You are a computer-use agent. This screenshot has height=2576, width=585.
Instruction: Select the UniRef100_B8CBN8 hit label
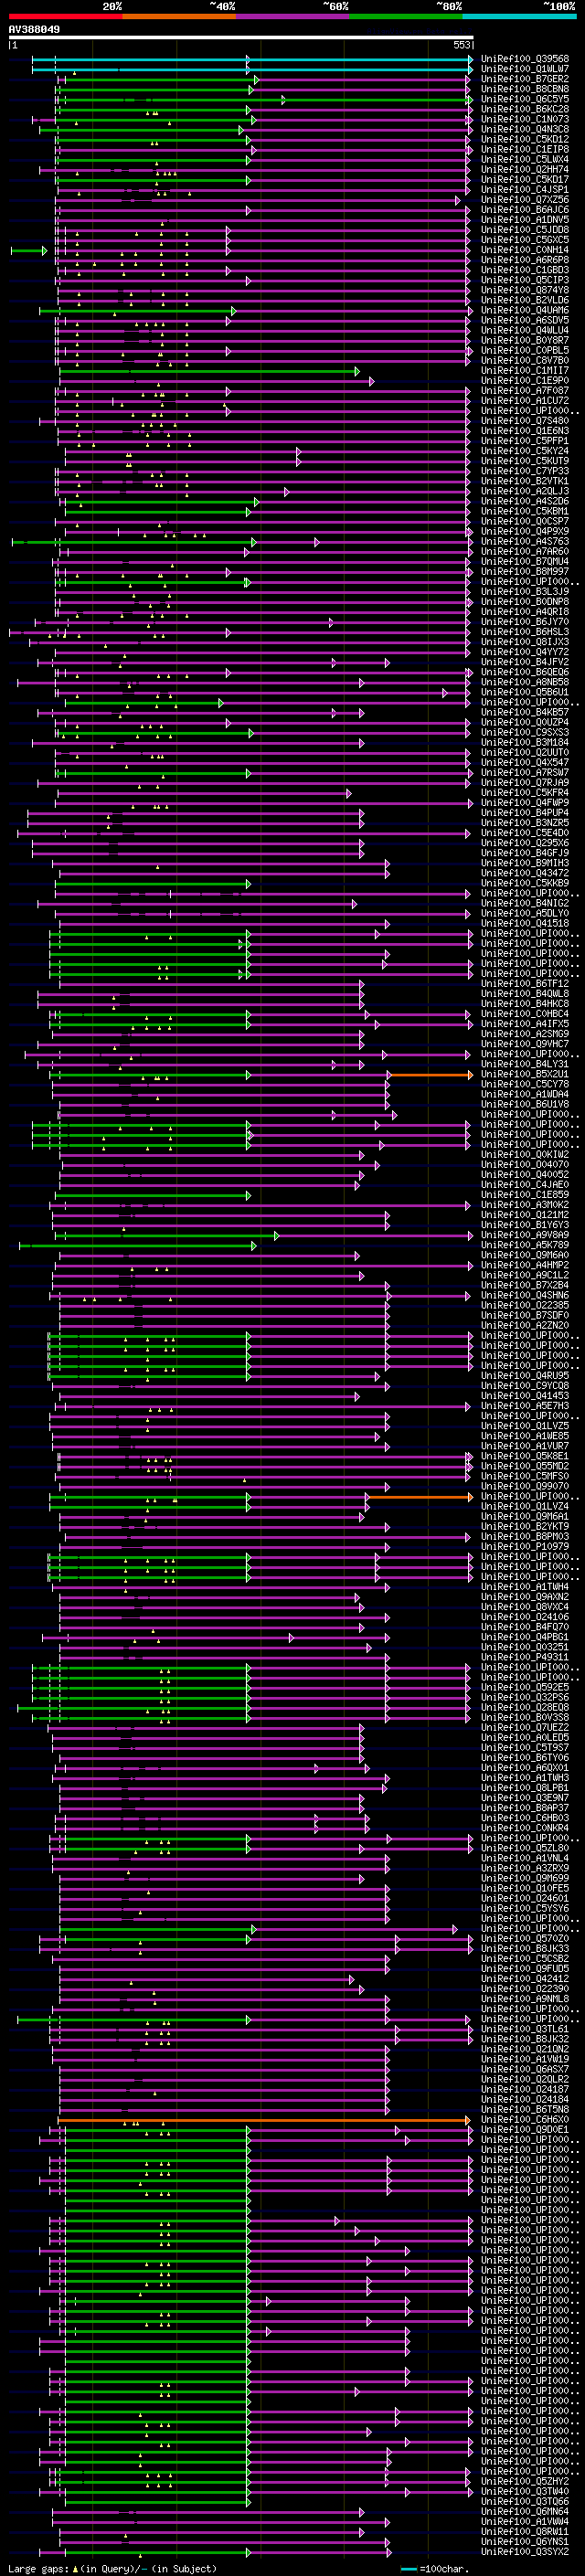524,89
